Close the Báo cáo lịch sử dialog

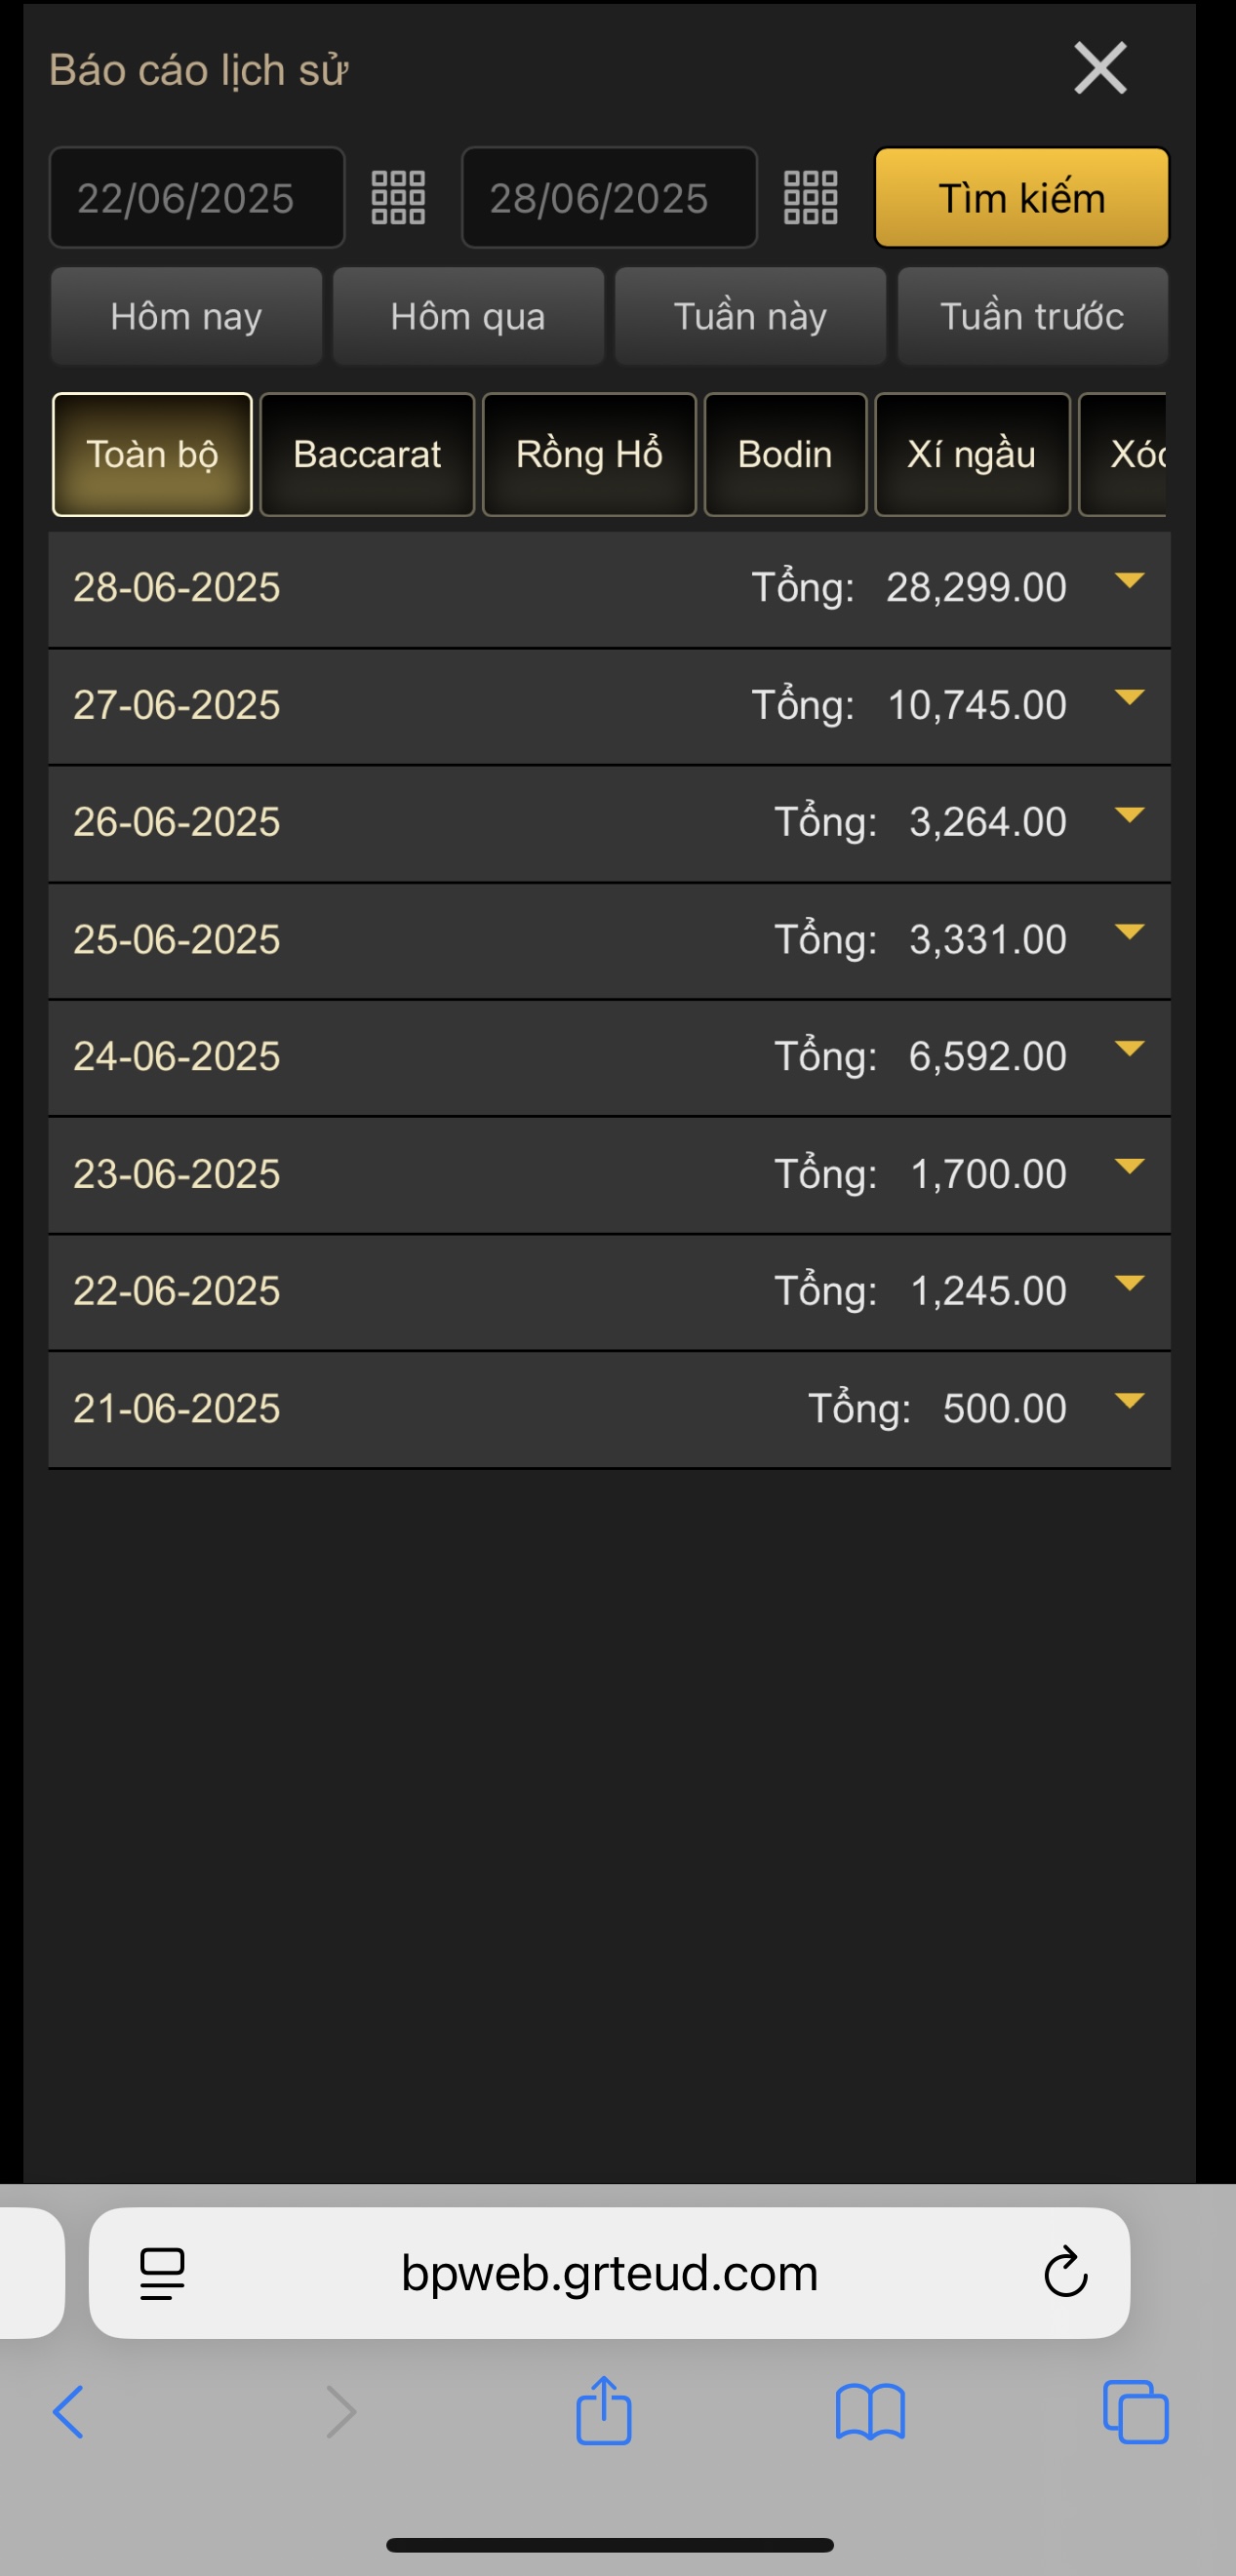(x=1100, y=69)
